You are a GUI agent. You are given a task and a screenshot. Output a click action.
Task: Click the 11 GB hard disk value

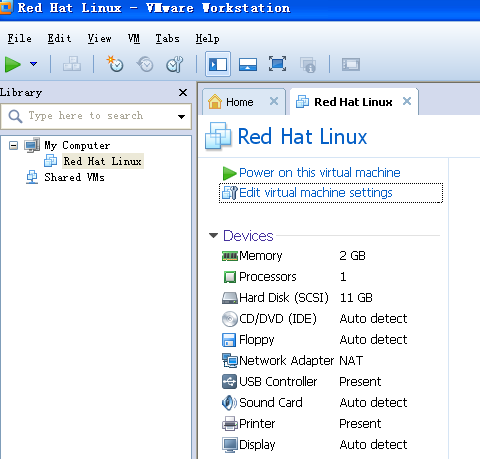[x=356, y=298]
